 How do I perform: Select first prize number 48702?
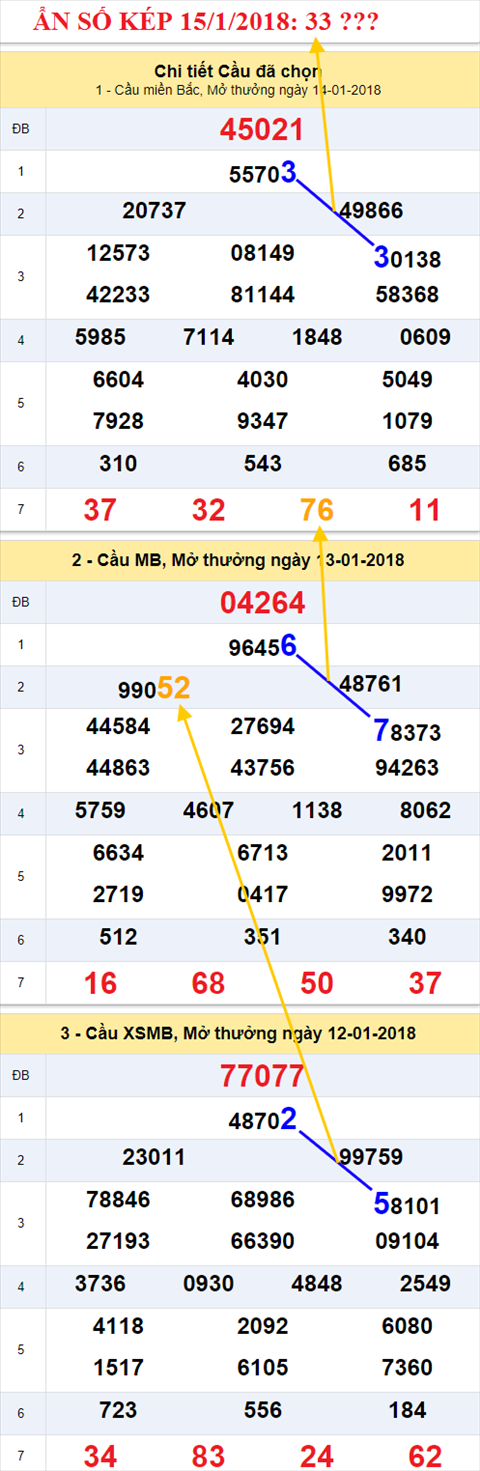pyautogui.click(x=263, y=1120)
